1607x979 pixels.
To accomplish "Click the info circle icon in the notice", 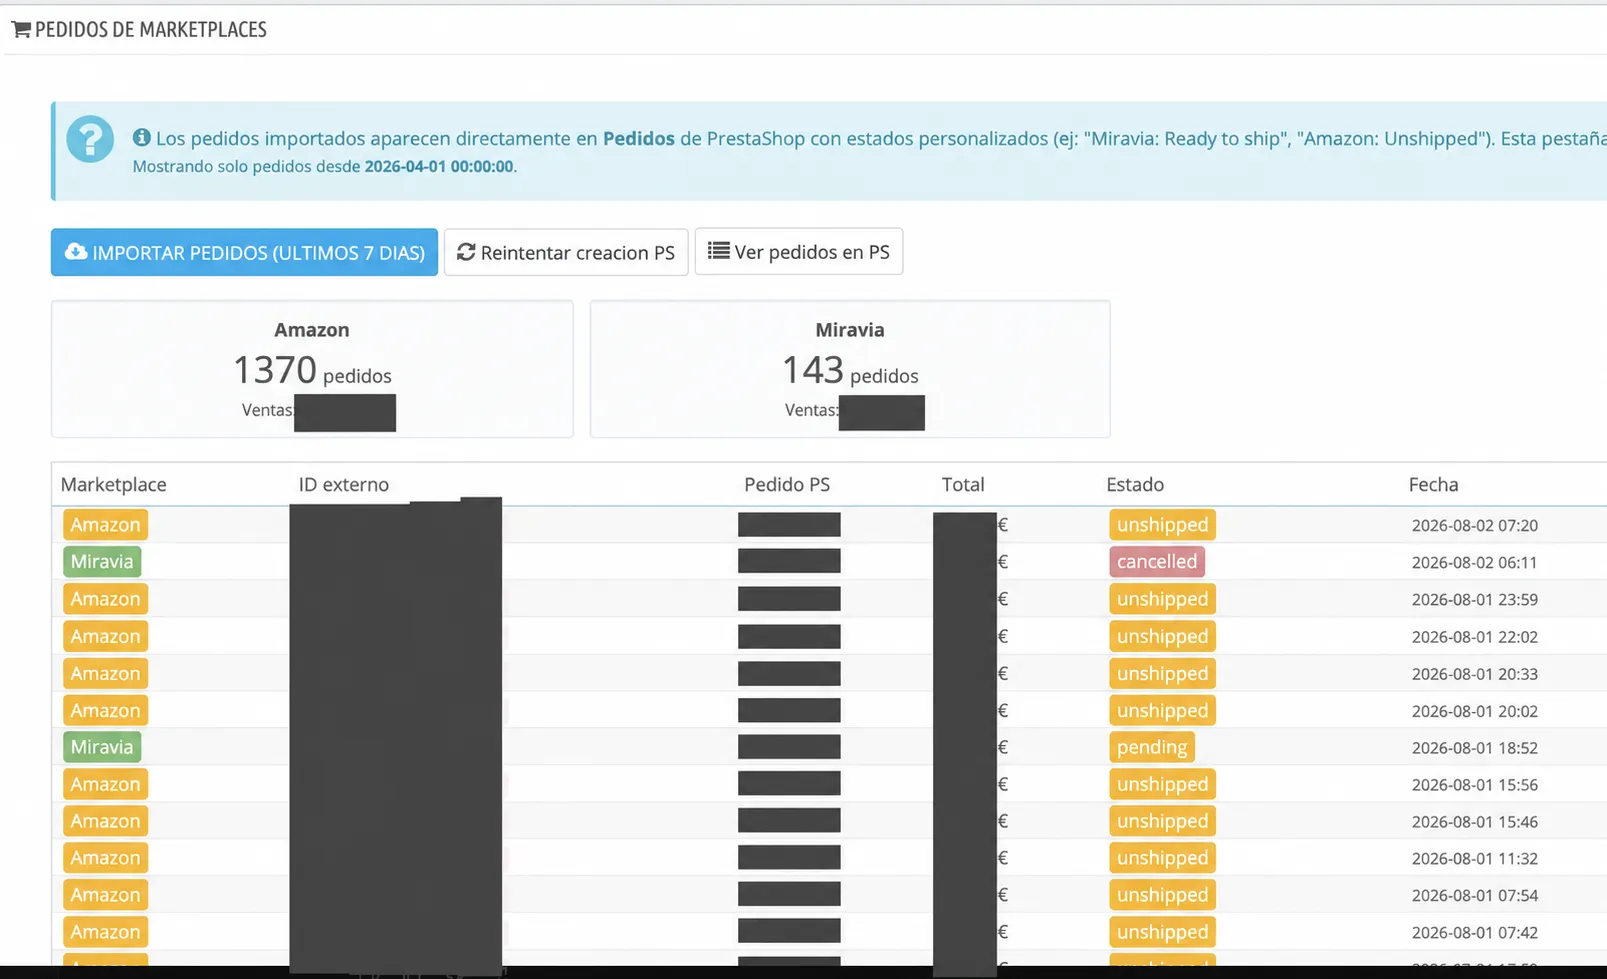I will (x=142, y=137).
